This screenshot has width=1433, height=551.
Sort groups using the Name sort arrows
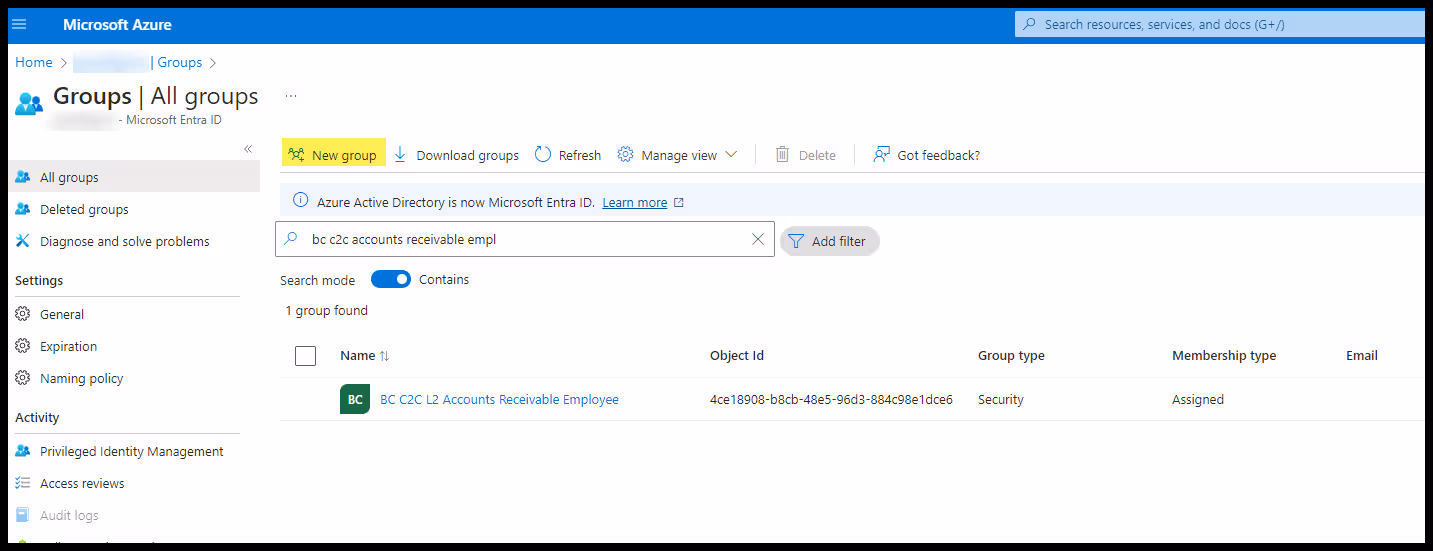[385, 356]
